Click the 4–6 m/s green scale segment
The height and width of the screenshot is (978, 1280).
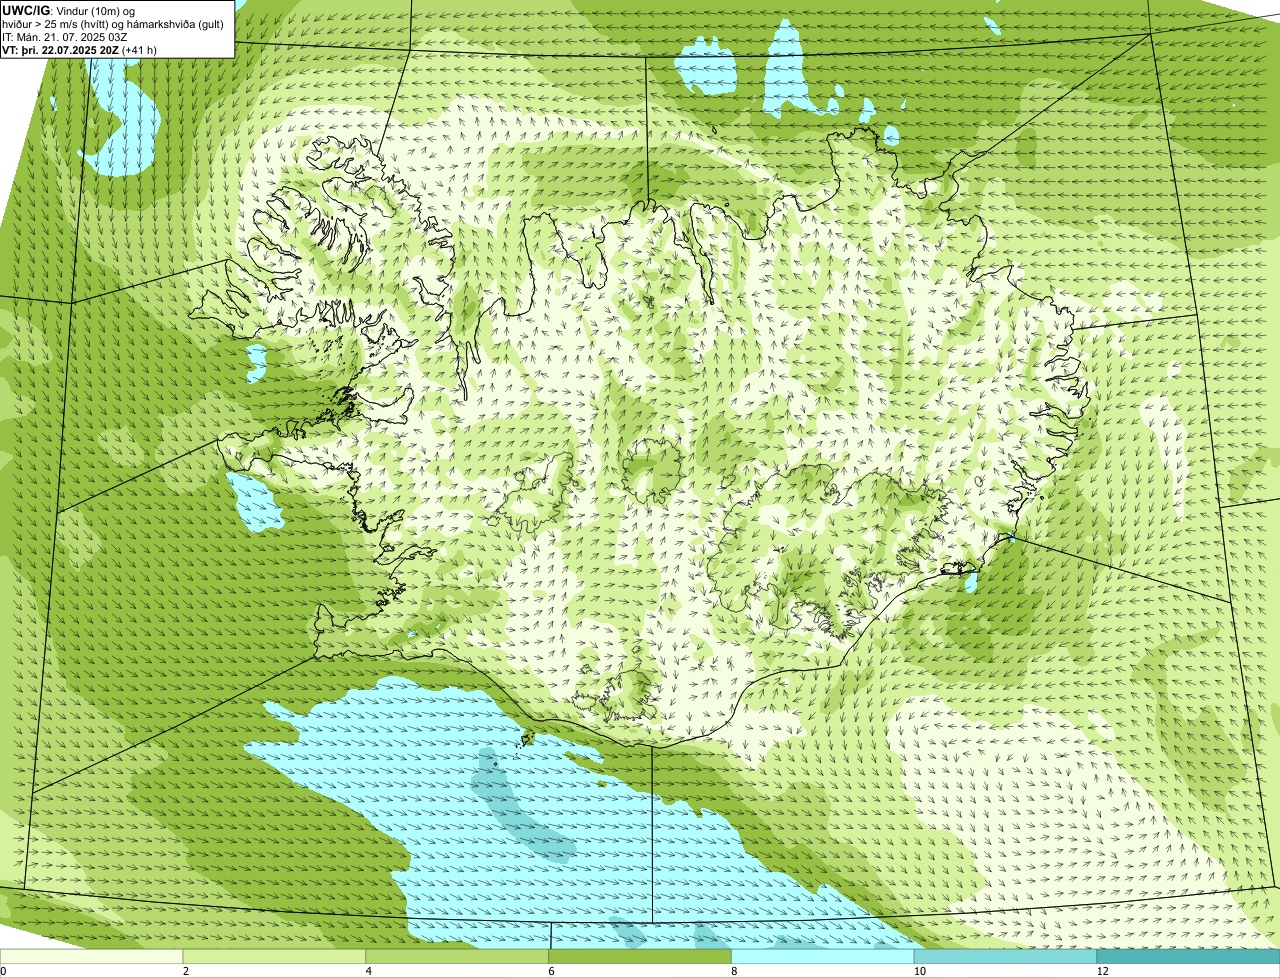point(458,956)
